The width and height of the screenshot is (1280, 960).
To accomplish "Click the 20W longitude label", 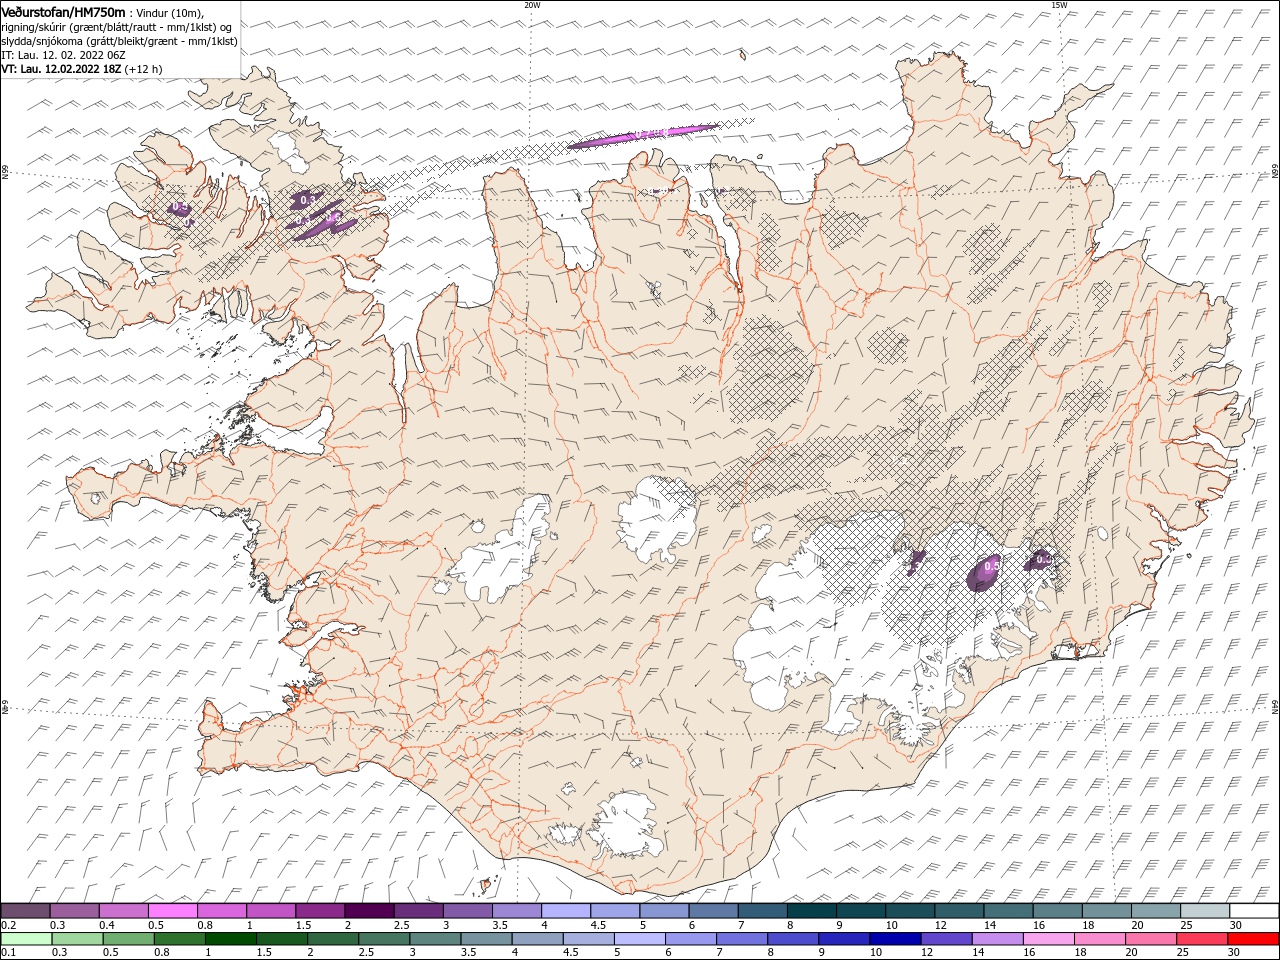I will [x=532, y=5].
